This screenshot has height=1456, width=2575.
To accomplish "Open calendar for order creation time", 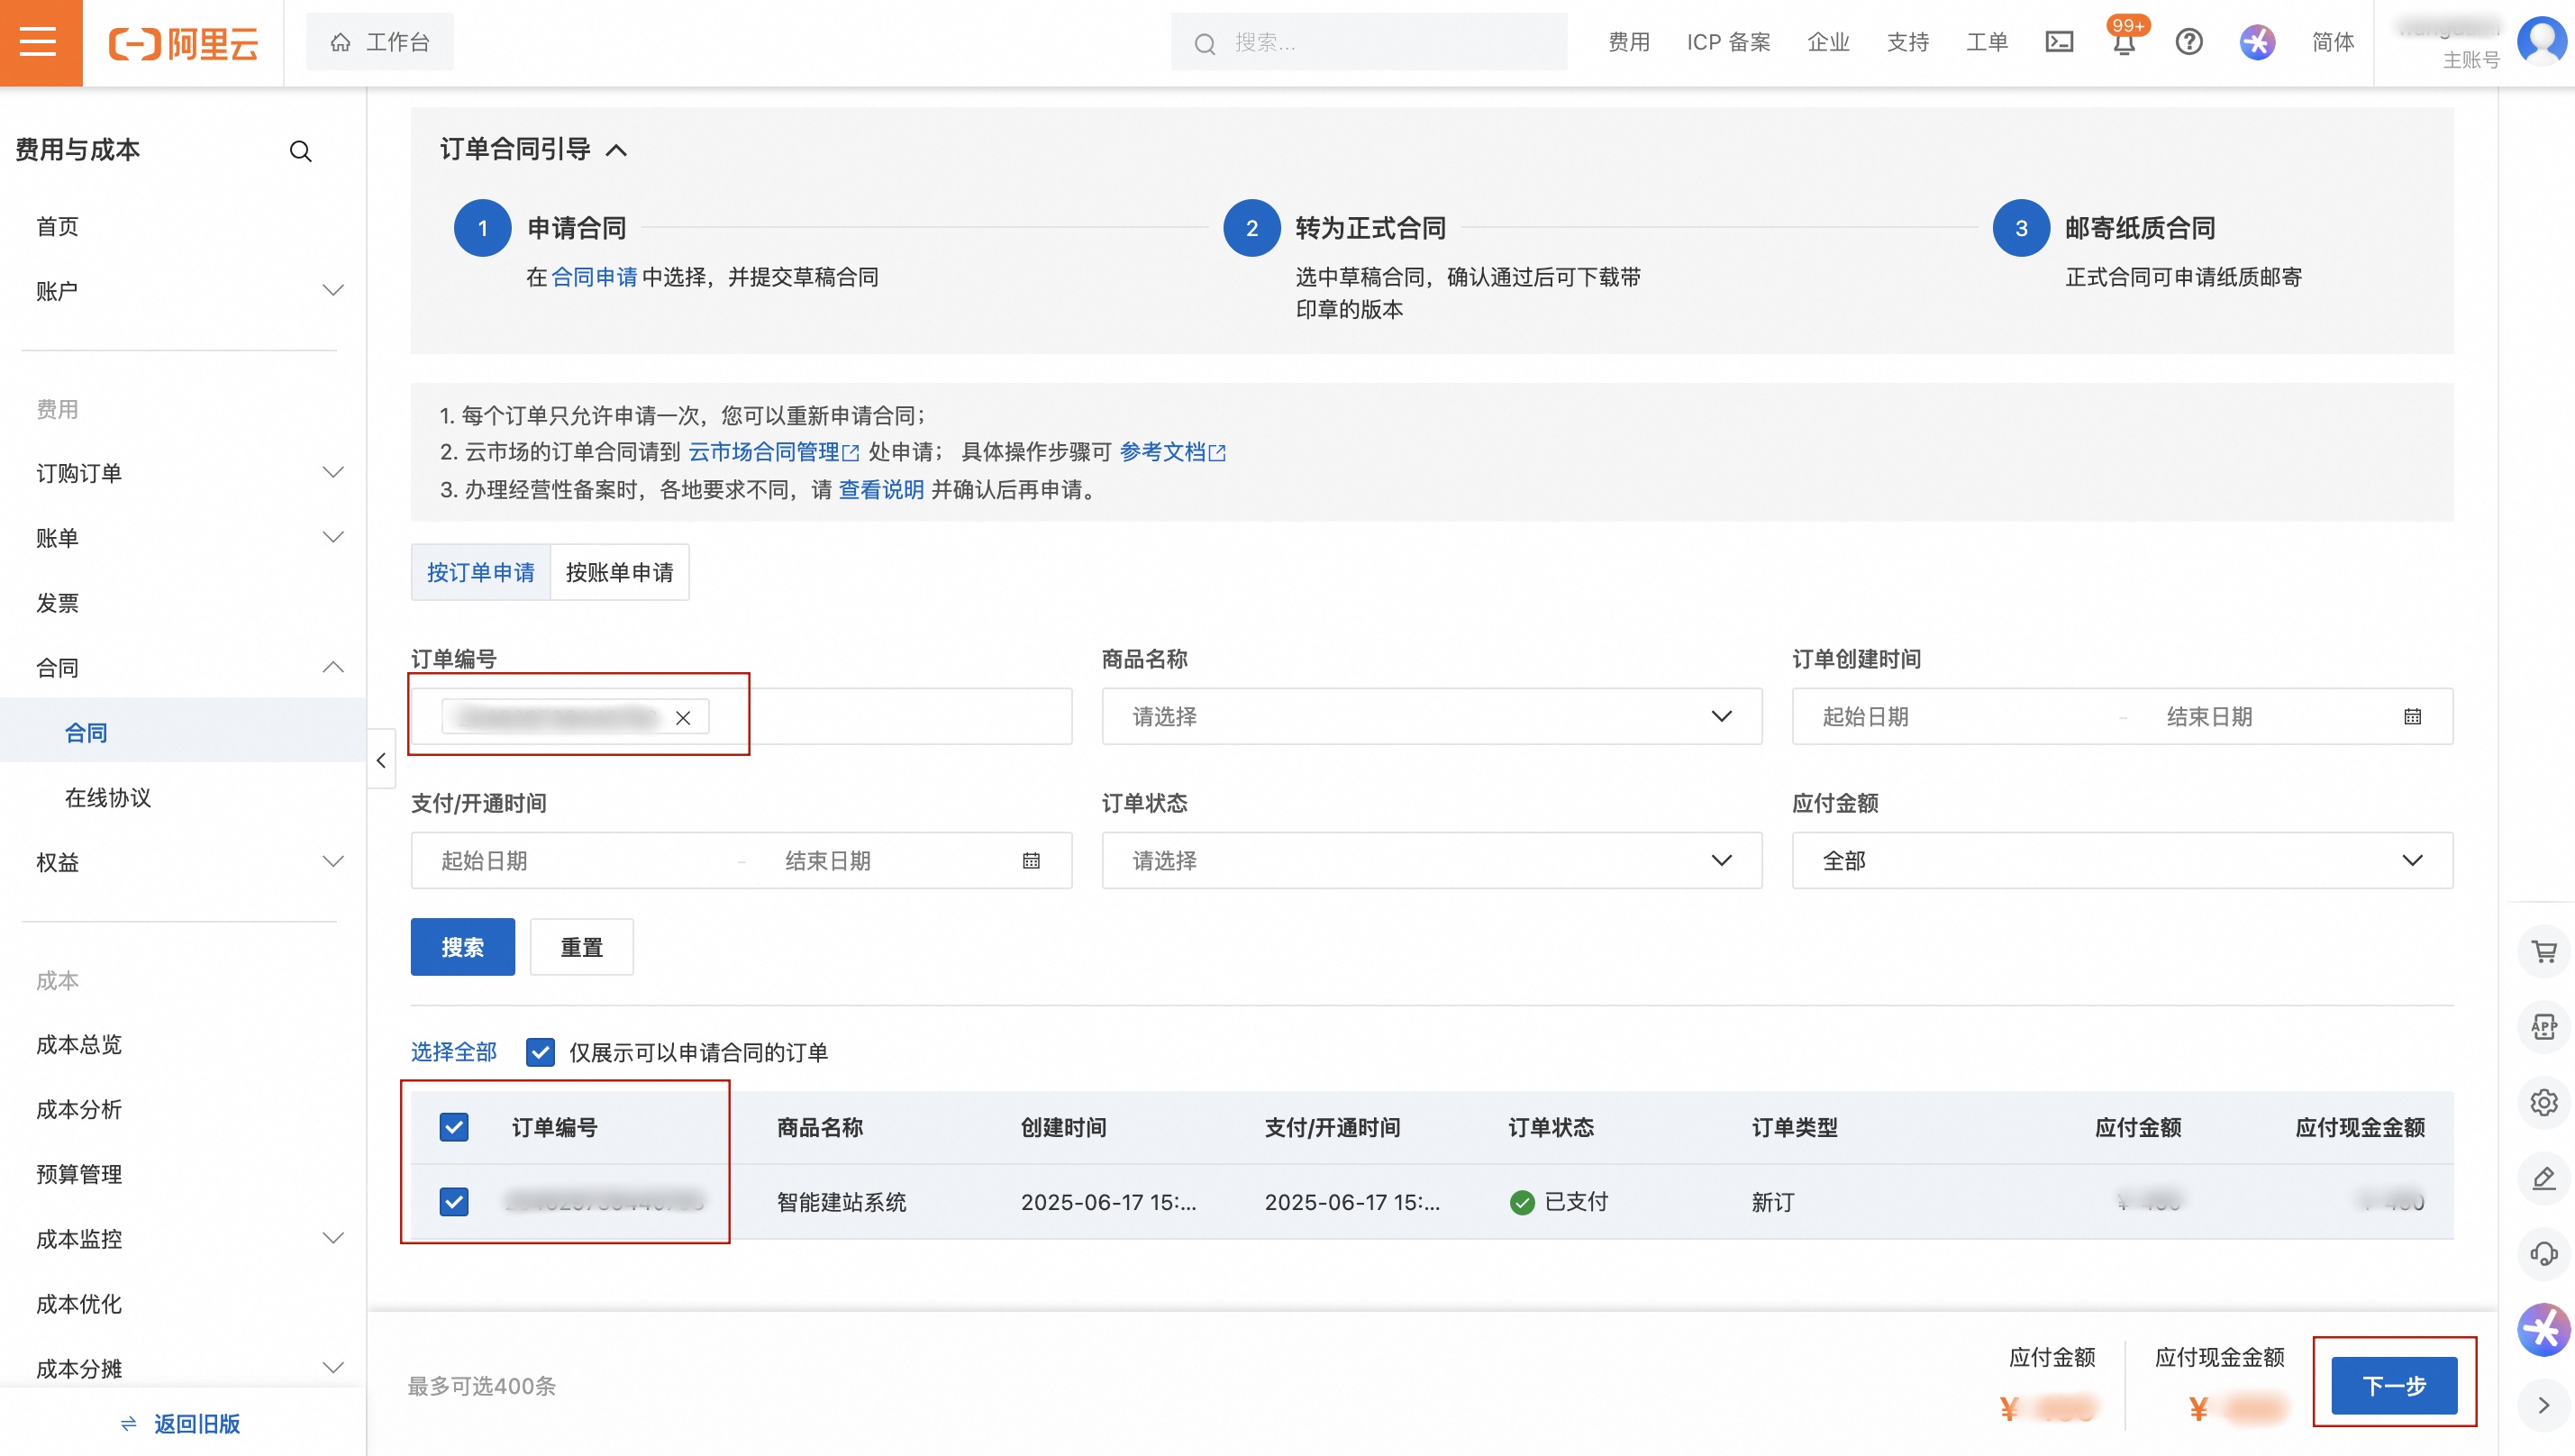I will 2412,717.
